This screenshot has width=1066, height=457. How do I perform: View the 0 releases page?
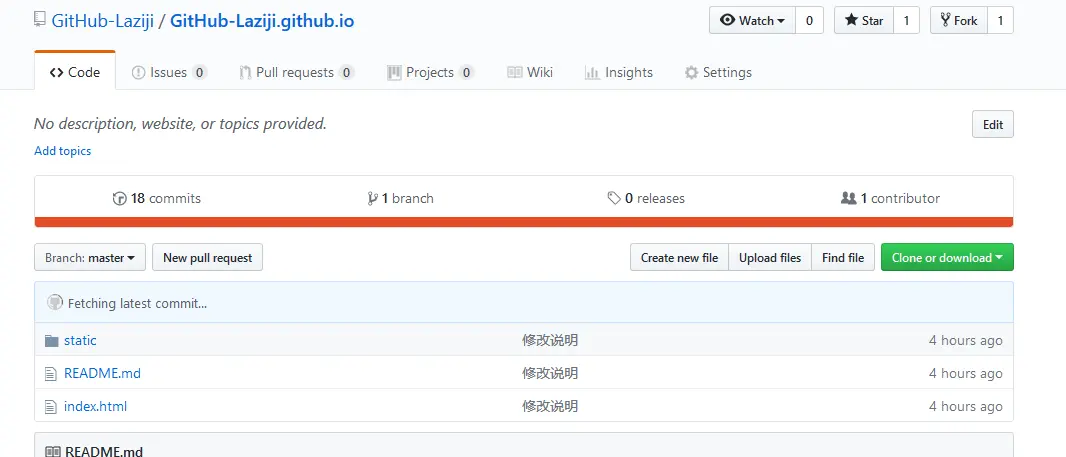point(646,199)
